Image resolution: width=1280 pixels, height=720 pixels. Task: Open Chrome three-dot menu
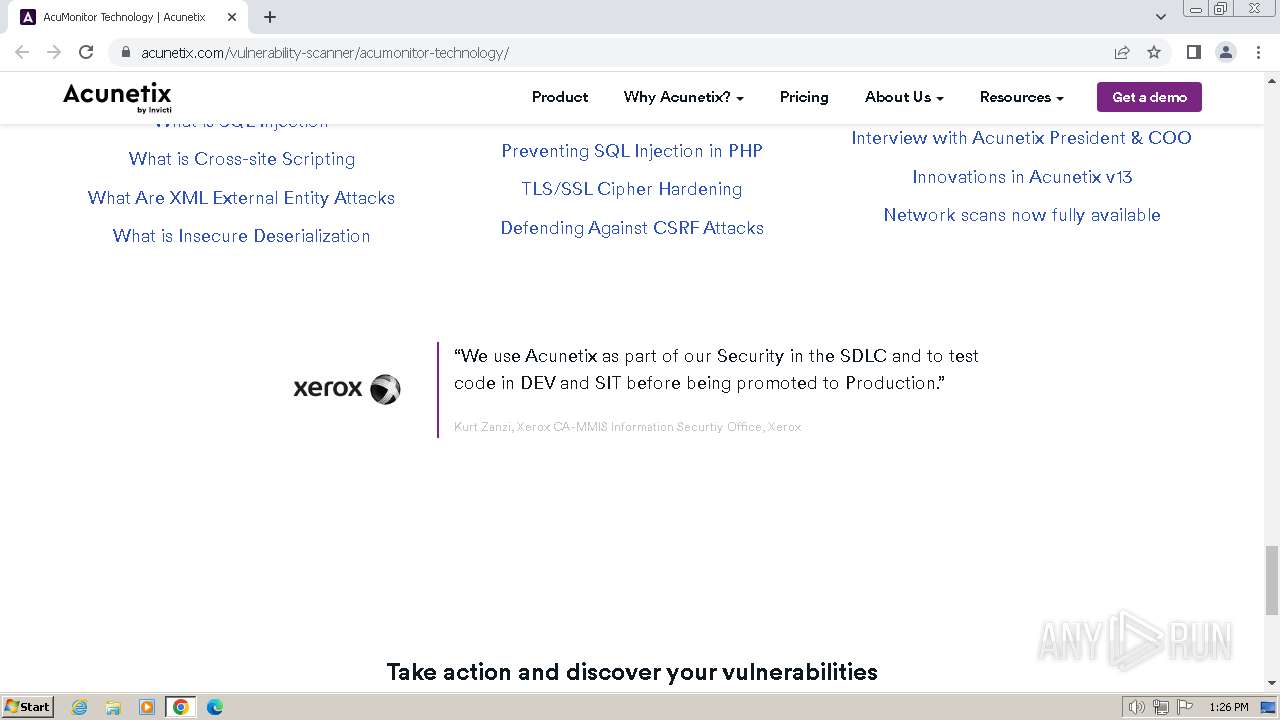click(x=1257, y=52)
